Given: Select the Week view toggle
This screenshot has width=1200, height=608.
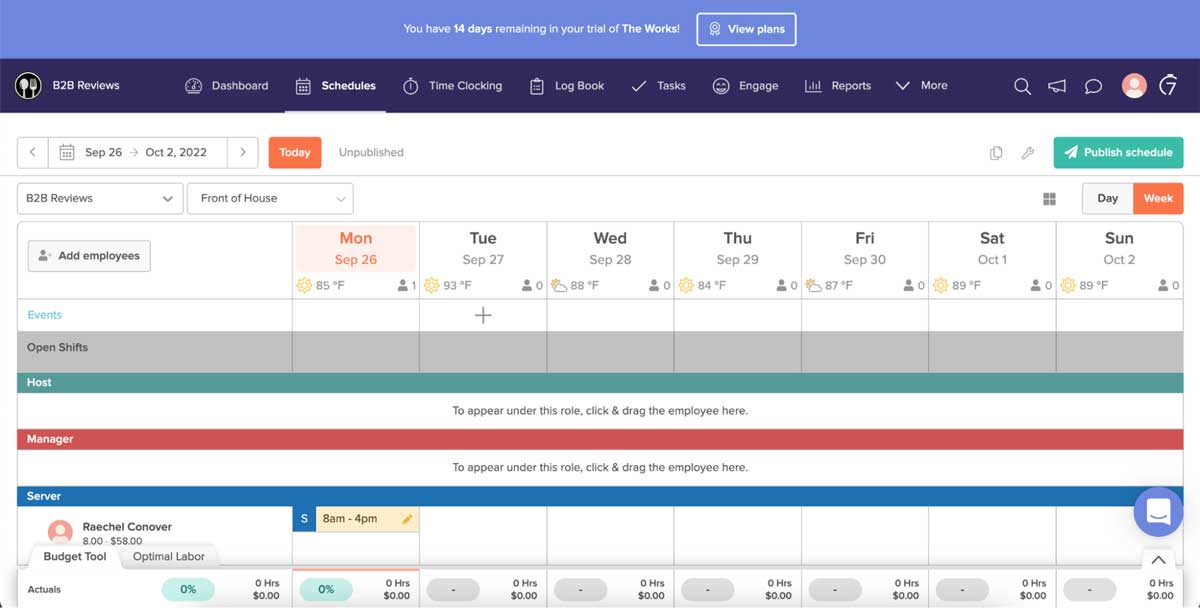Looking at the screenshot, I should pos(1158,198).
